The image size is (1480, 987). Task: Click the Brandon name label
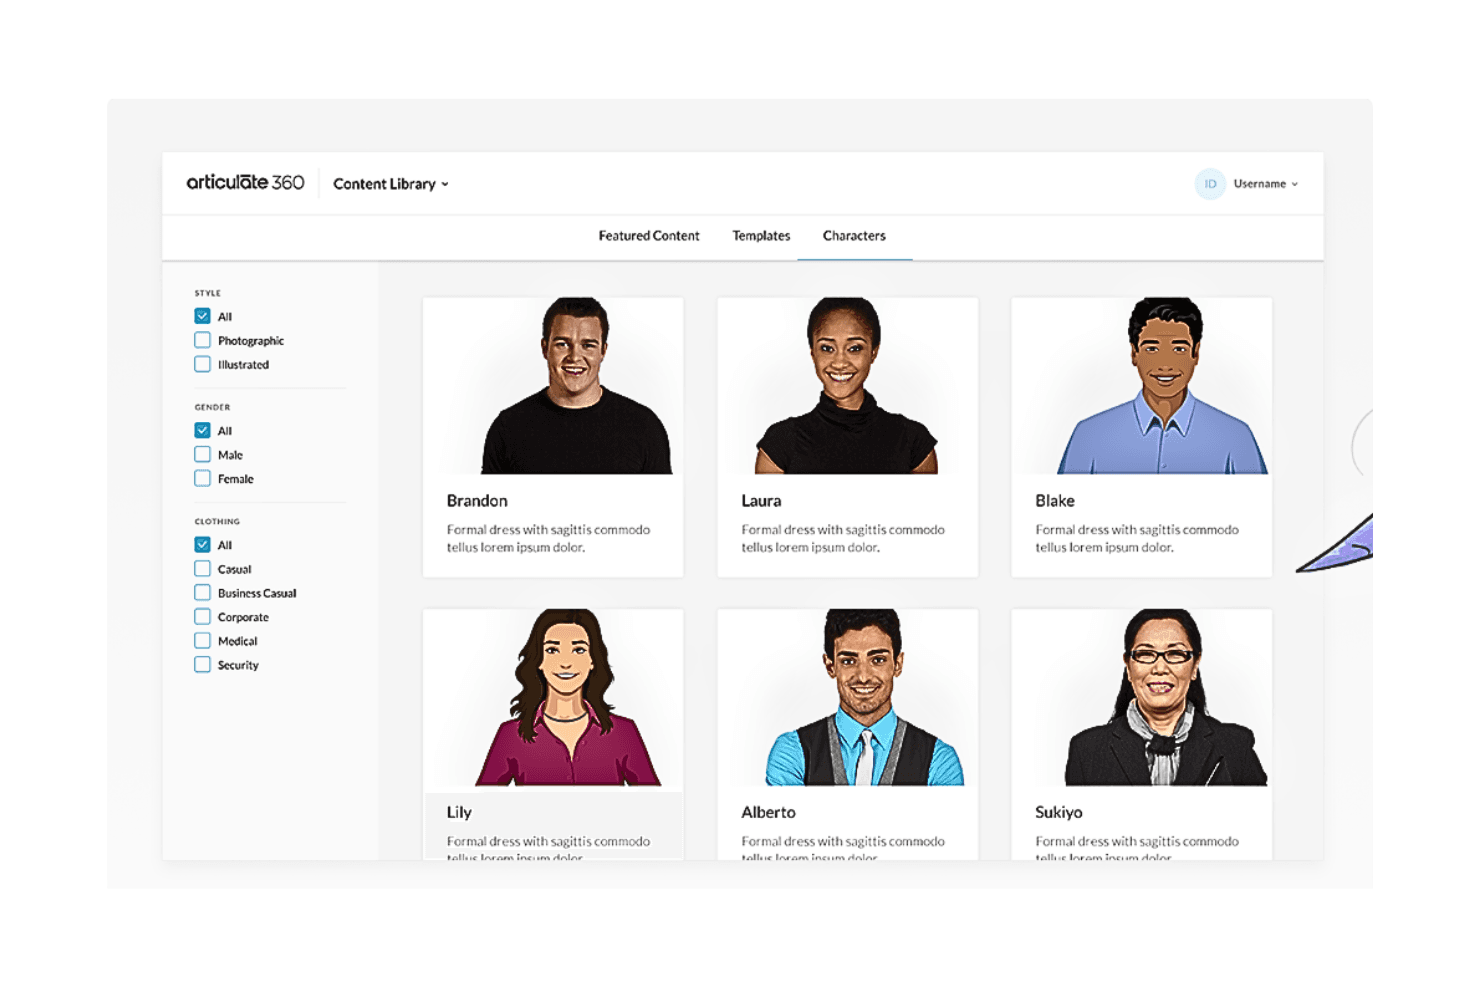pyautogui.click(x=477, y=501)
